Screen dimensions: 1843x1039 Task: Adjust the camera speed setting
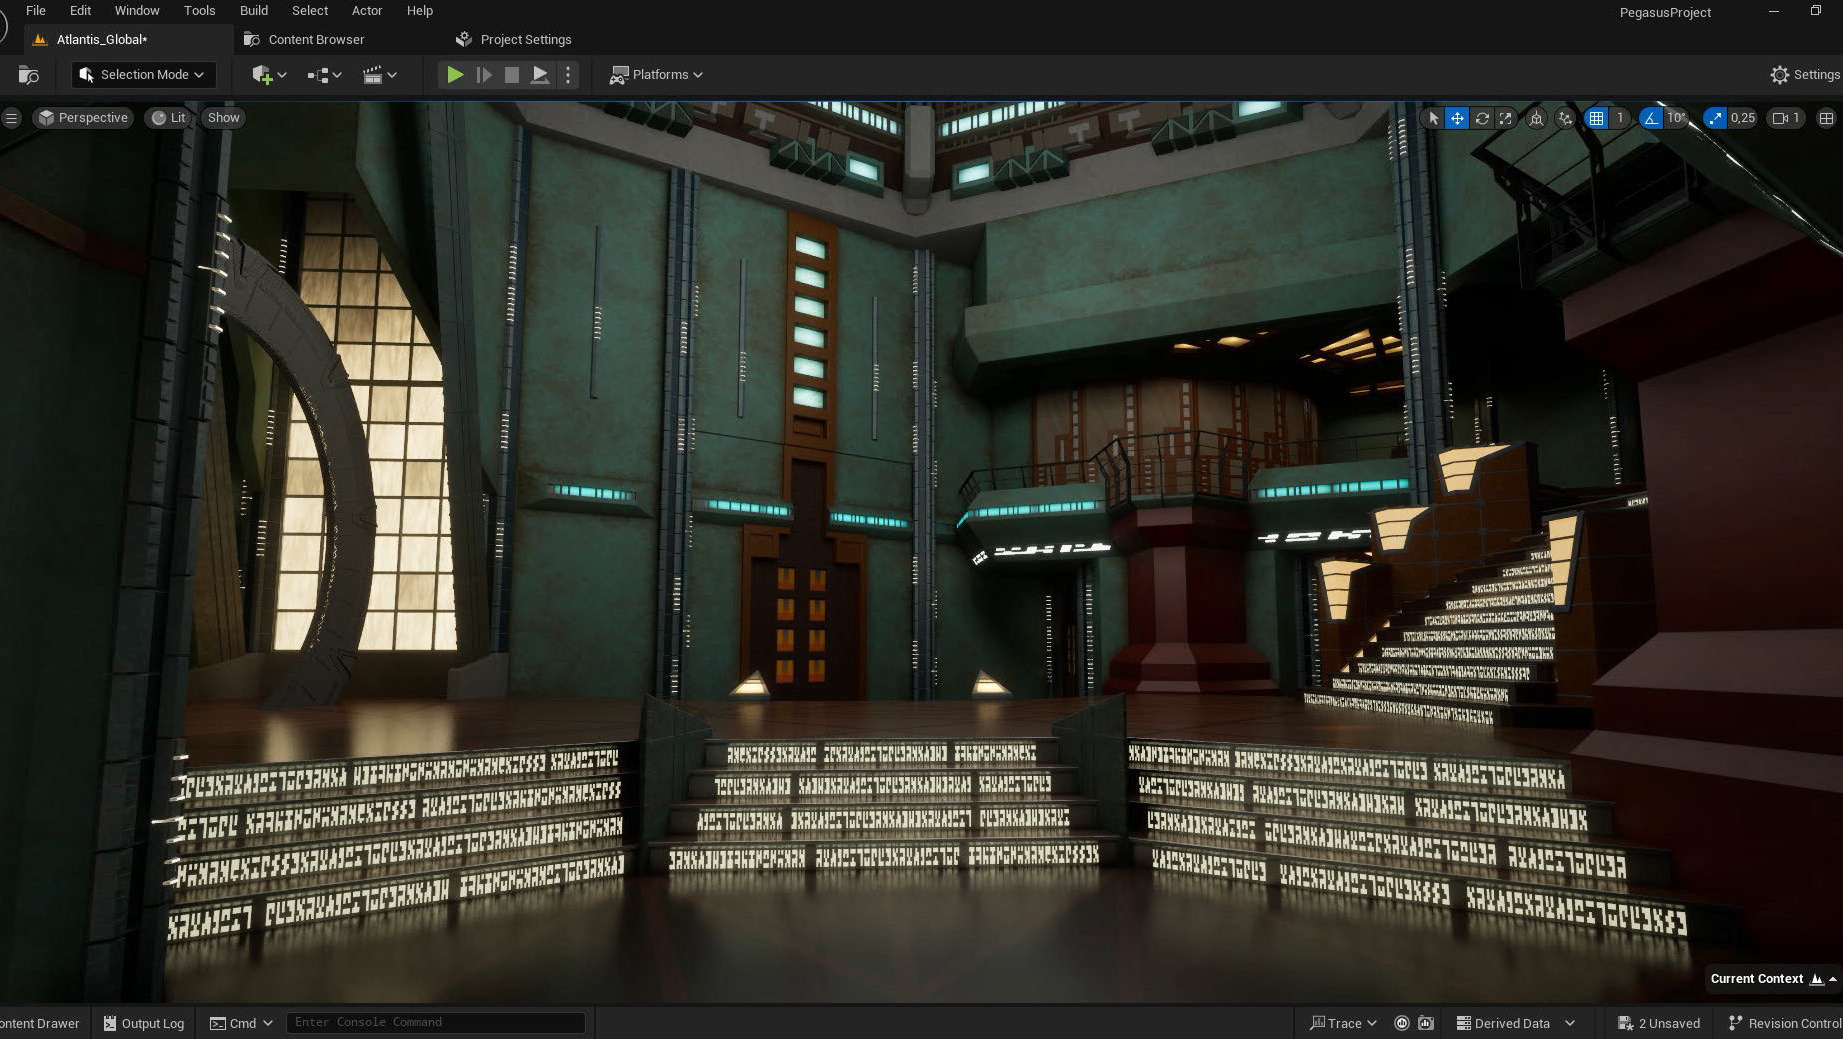click(1786, 118)
